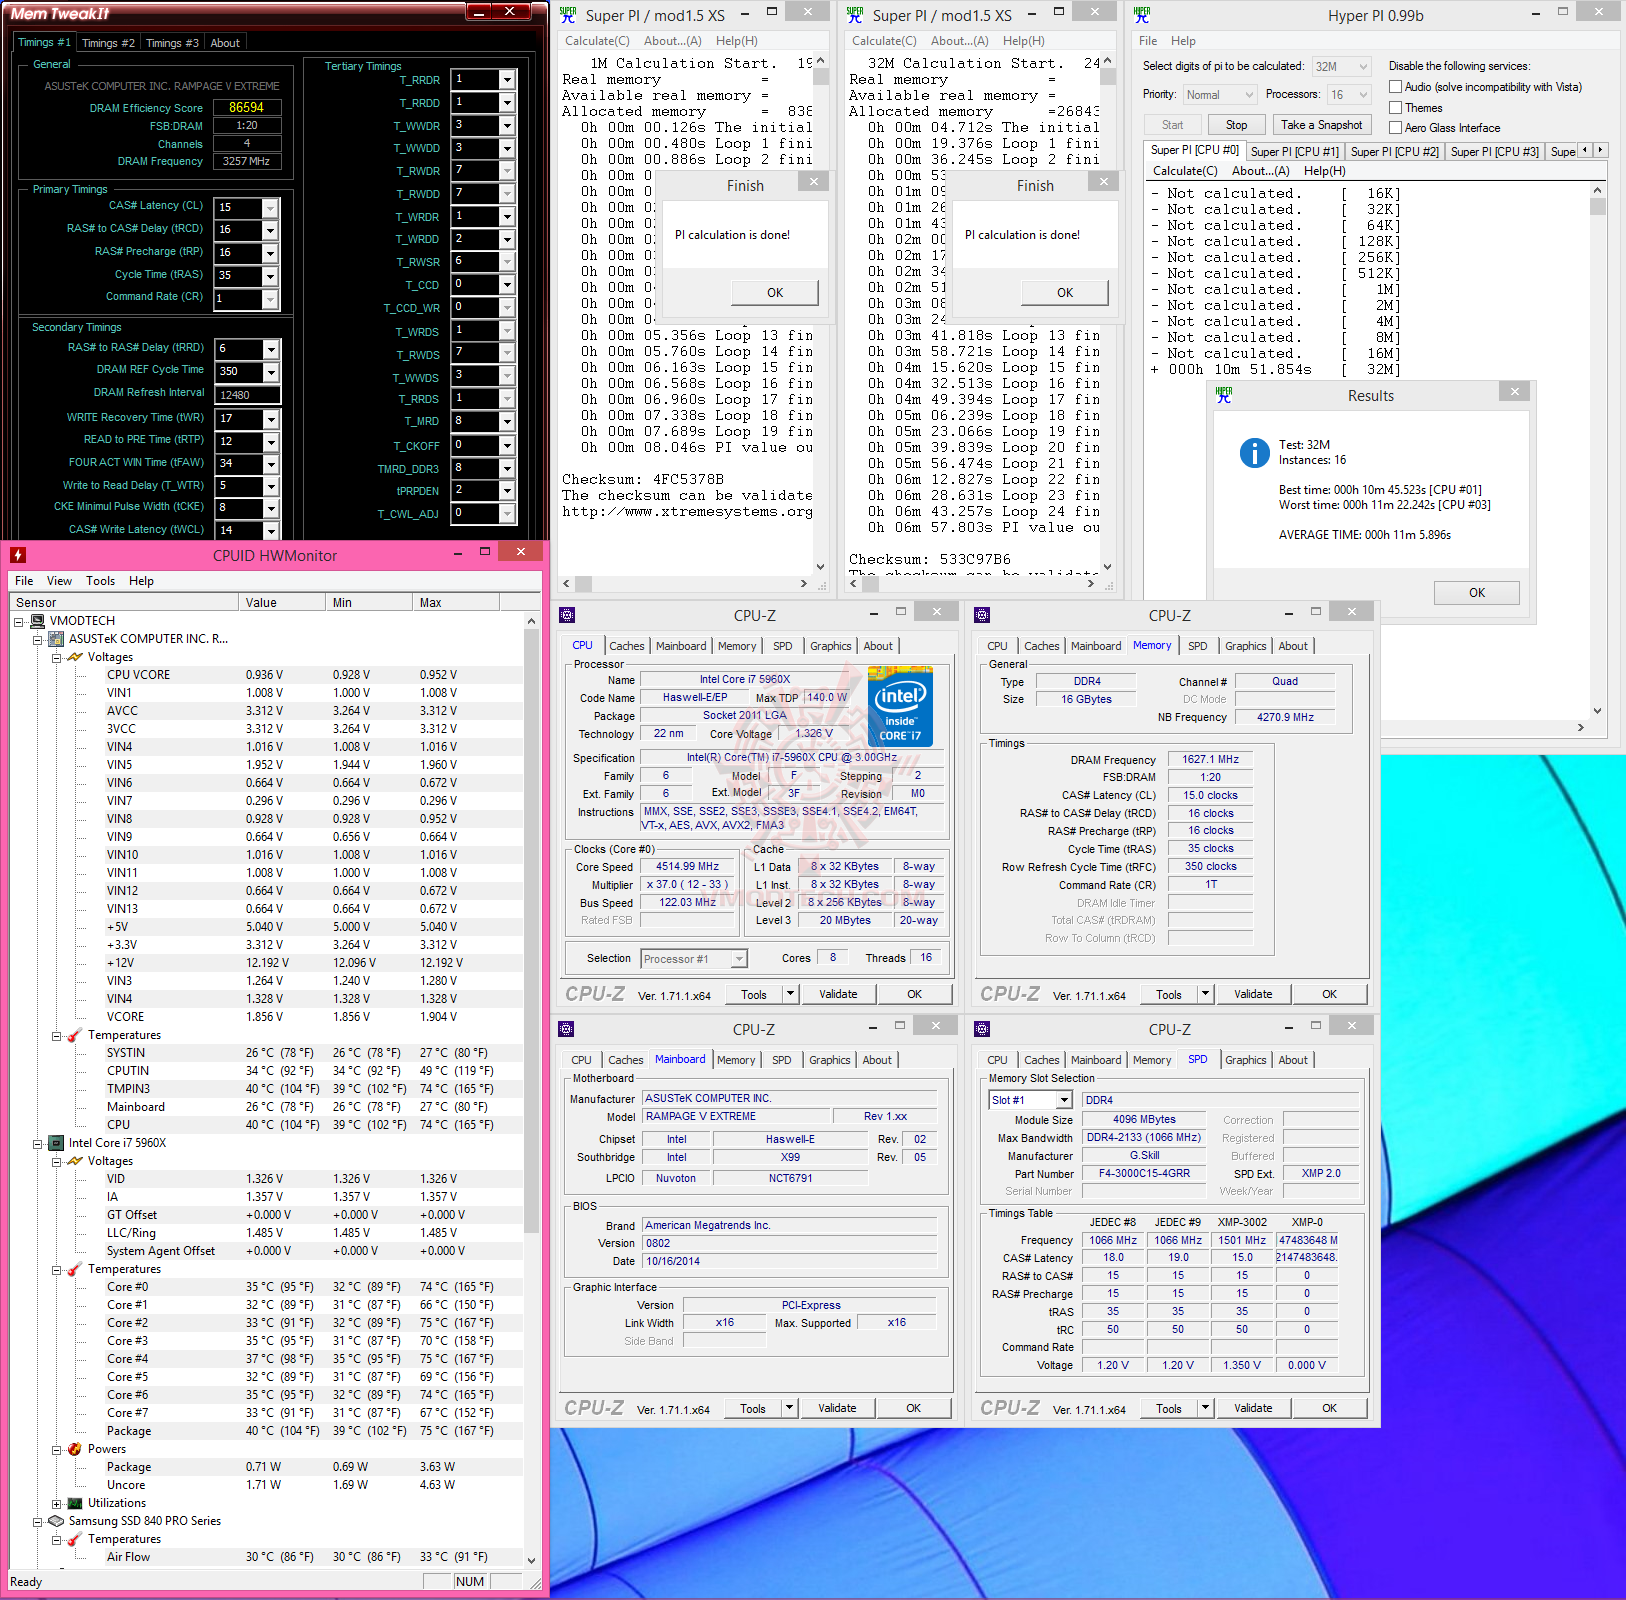The height and width of the screenshot is (1600, 1626).
Task: Open T_RRDR dropdown in Tertiary Timings
Action: coord(507,80)
